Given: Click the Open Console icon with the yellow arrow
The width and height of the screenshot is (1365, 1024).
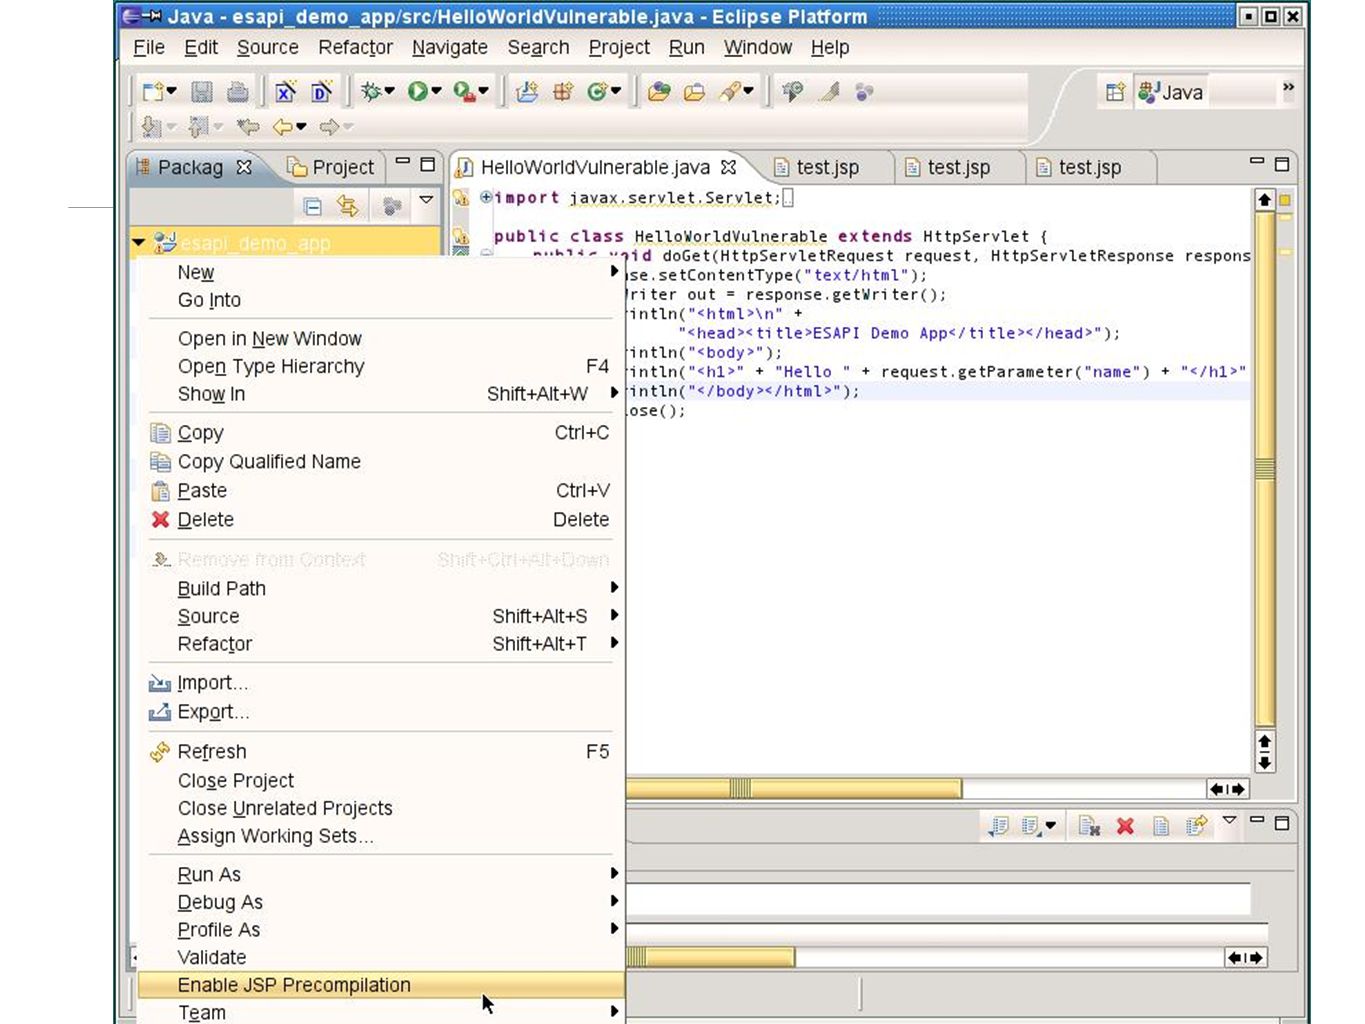Looking at the screenshot, I should point(1196,825).
